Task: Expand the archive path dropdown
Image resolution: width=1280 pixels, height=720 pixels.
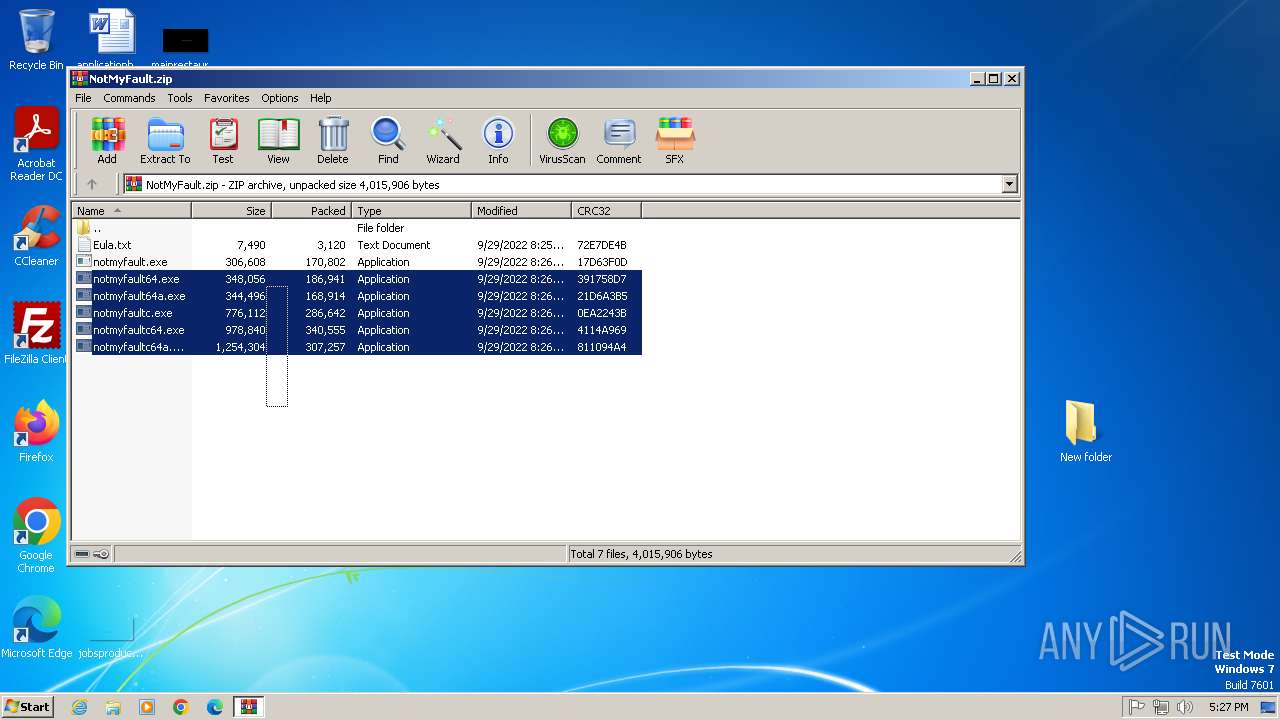Action: click(1009, 184)
